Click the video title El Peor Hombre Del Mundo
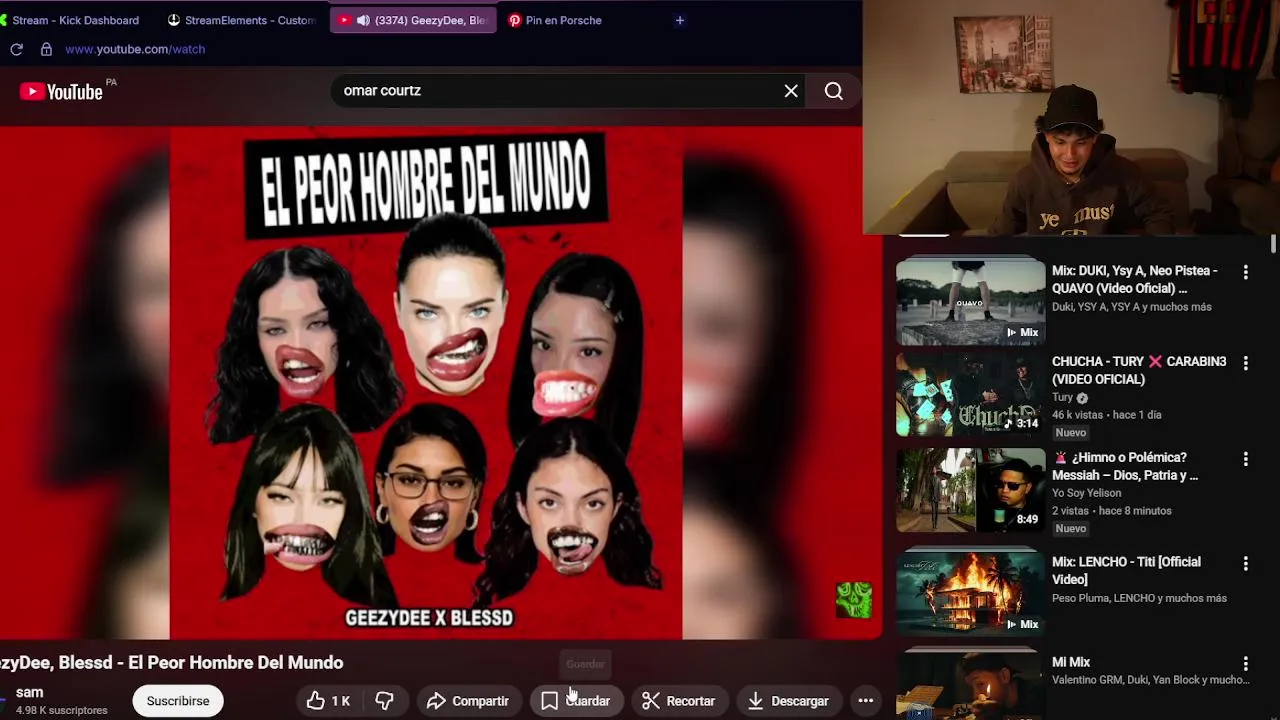 click(172, 662)
